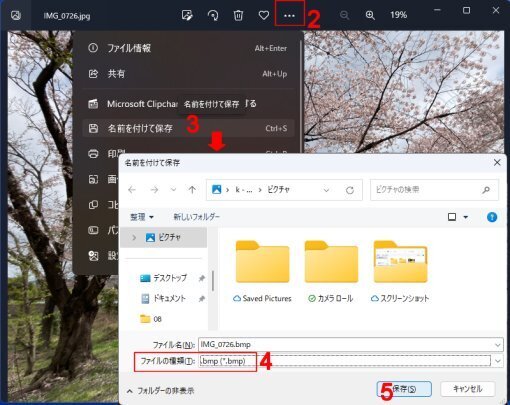510x405 pixels.
Task: Open the 整理 dropdown menu
Action: coord(142,217)
